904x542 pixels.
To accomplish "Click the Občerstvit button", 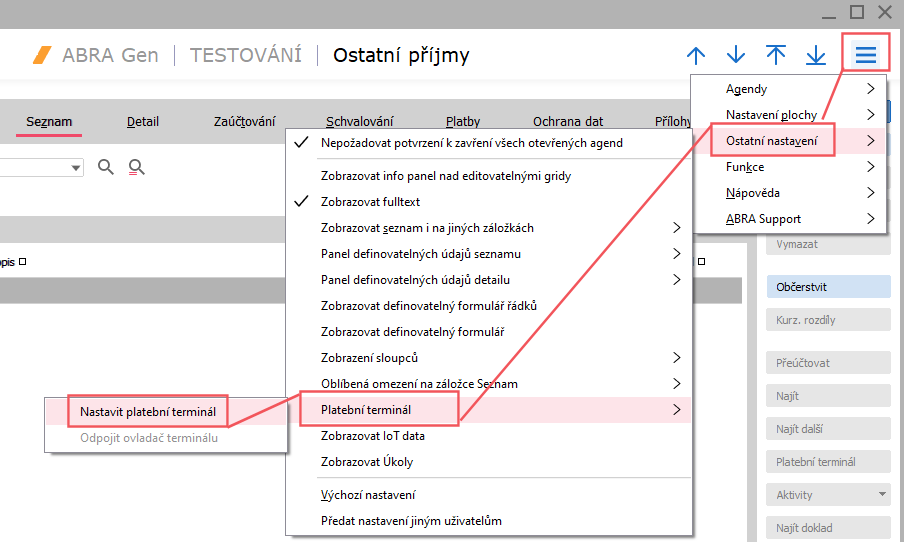I will pyautogui.click(x=828, y=287).
